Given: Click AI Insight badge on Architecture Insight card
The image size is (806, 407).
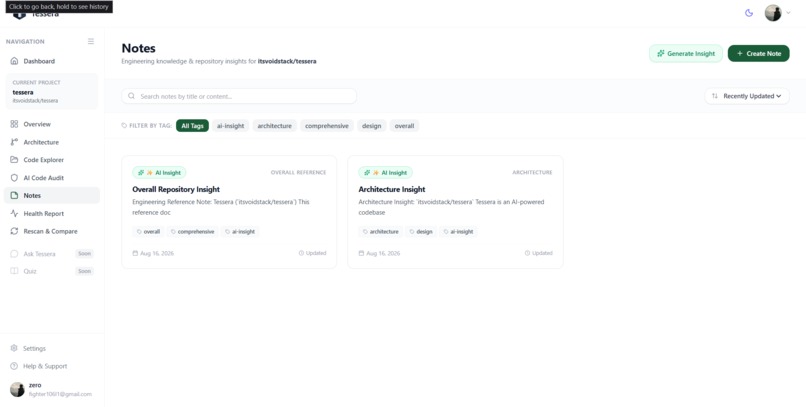Looking at the screenshot, I should 386,173.
